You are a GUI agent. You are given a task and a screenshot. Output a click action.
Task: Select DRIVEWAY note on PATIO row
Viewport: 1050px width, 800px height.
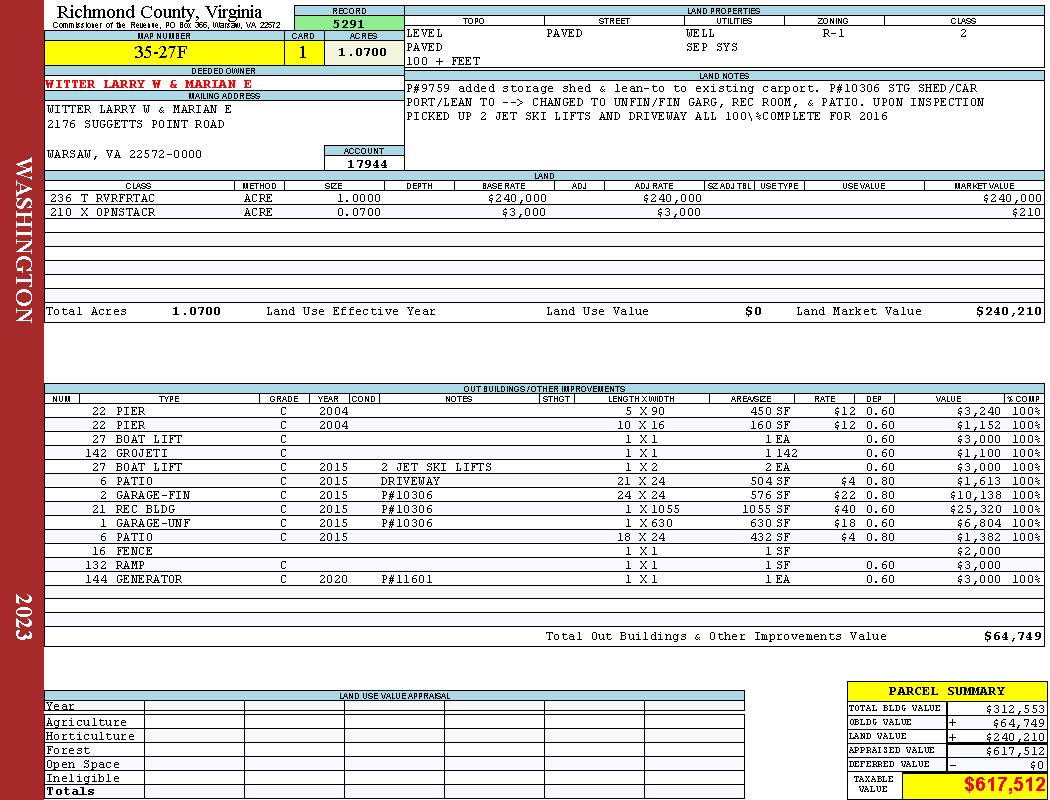point(410,481)
